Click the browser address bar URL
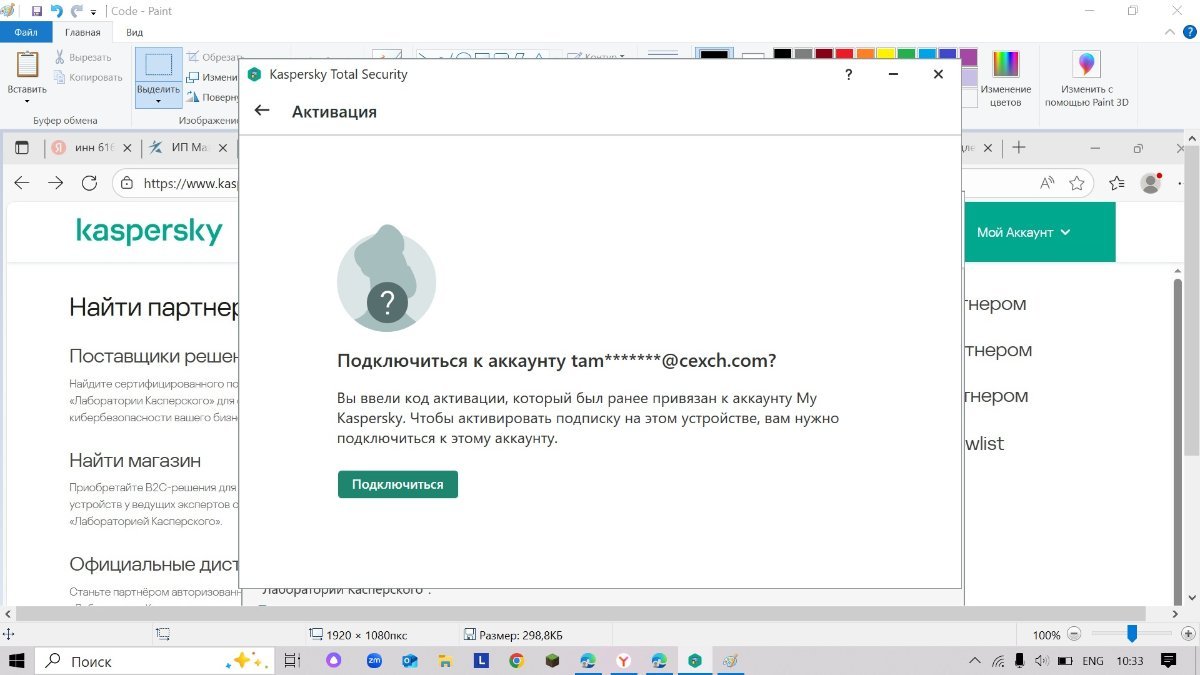 [190, 184]
